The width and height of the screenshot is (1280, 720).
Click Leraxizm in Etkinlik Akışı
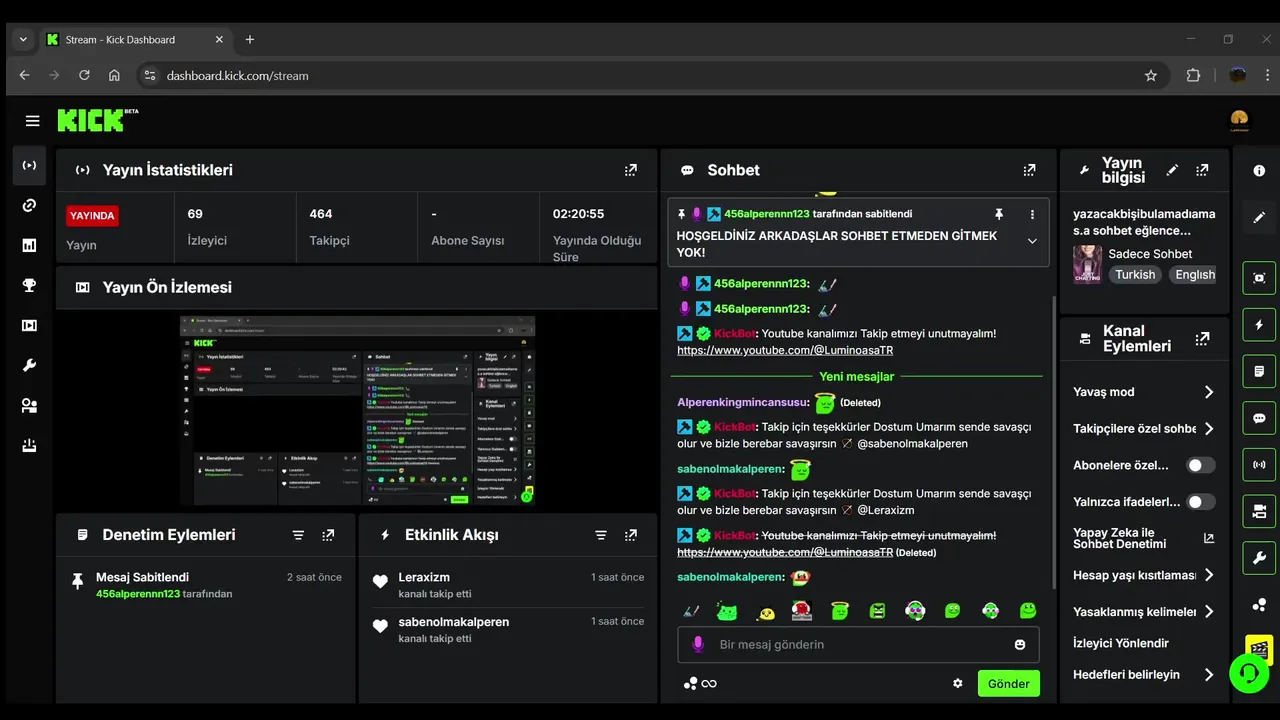tap(424, 577)
